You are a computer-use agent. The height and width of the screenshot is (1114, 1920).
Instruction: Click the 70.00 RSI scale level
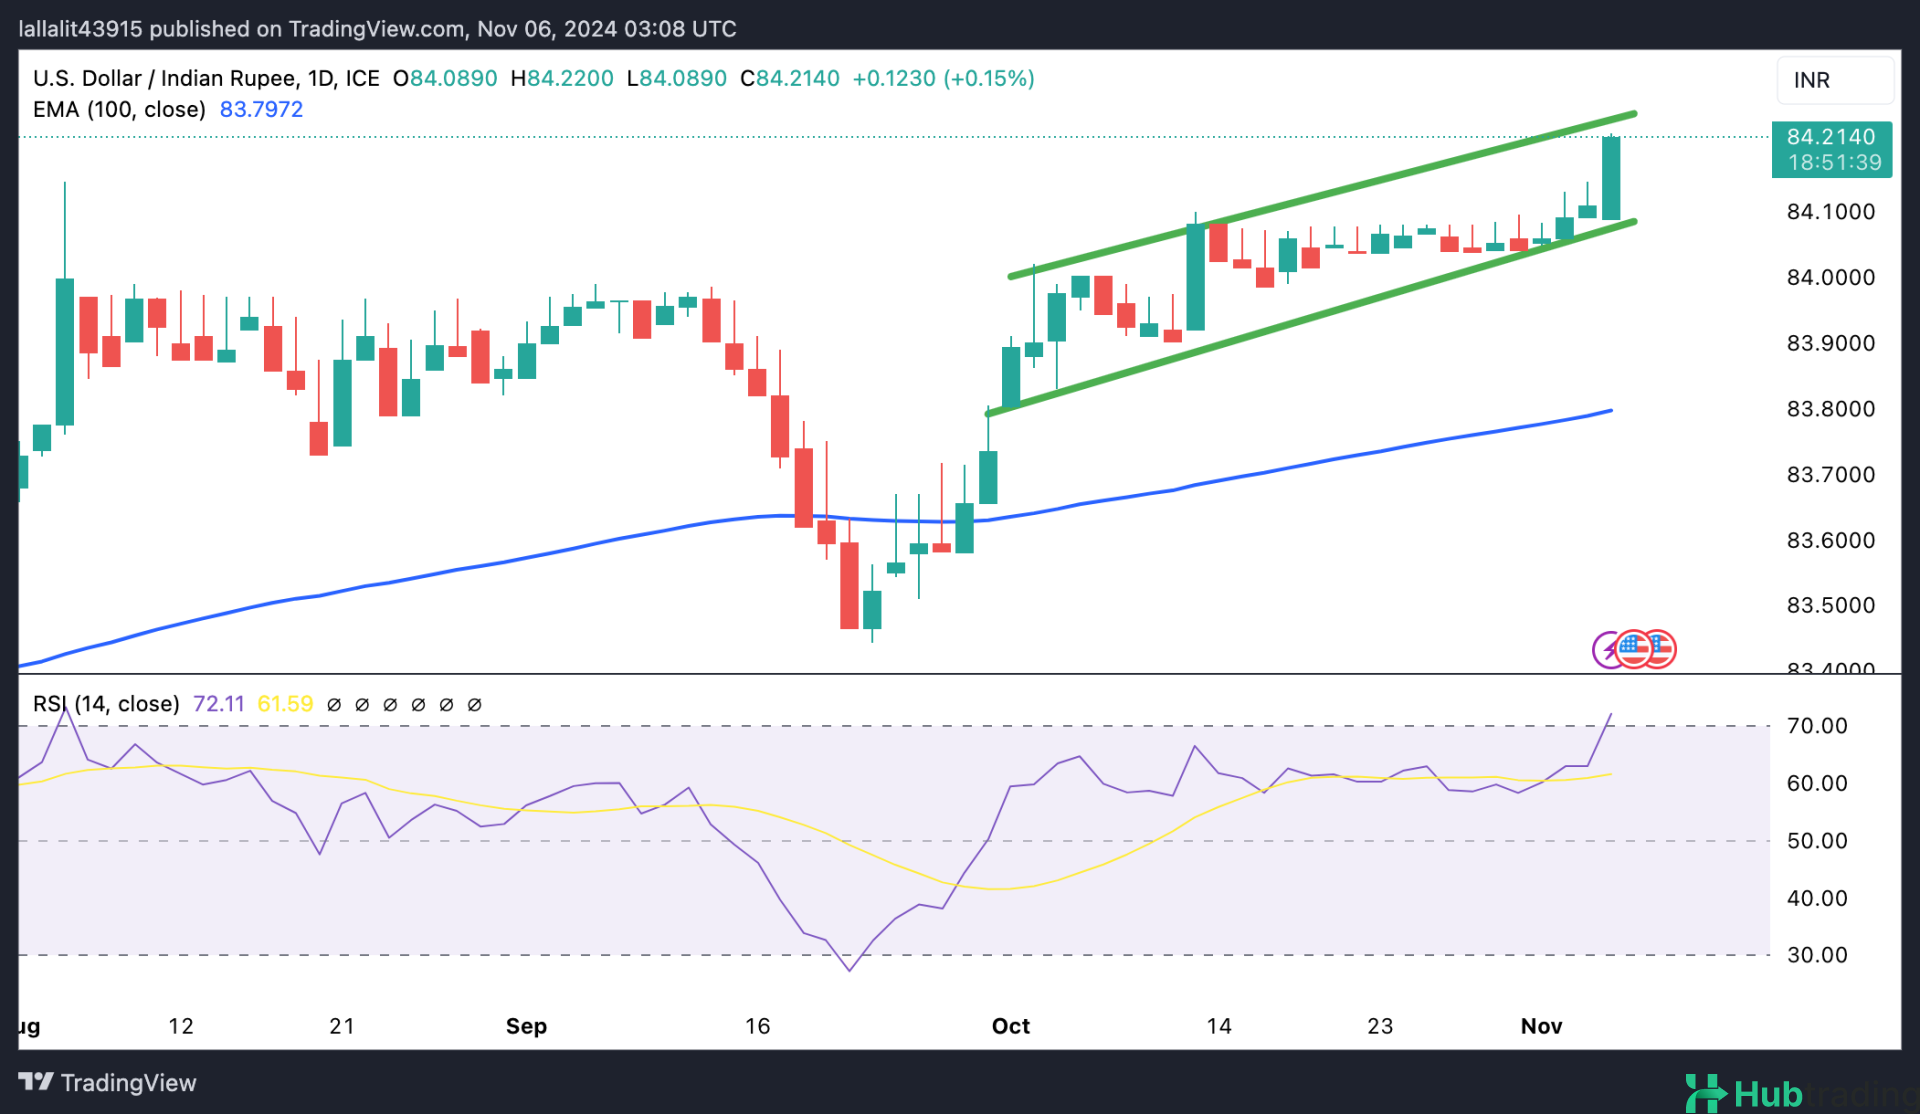(1817, 726)
